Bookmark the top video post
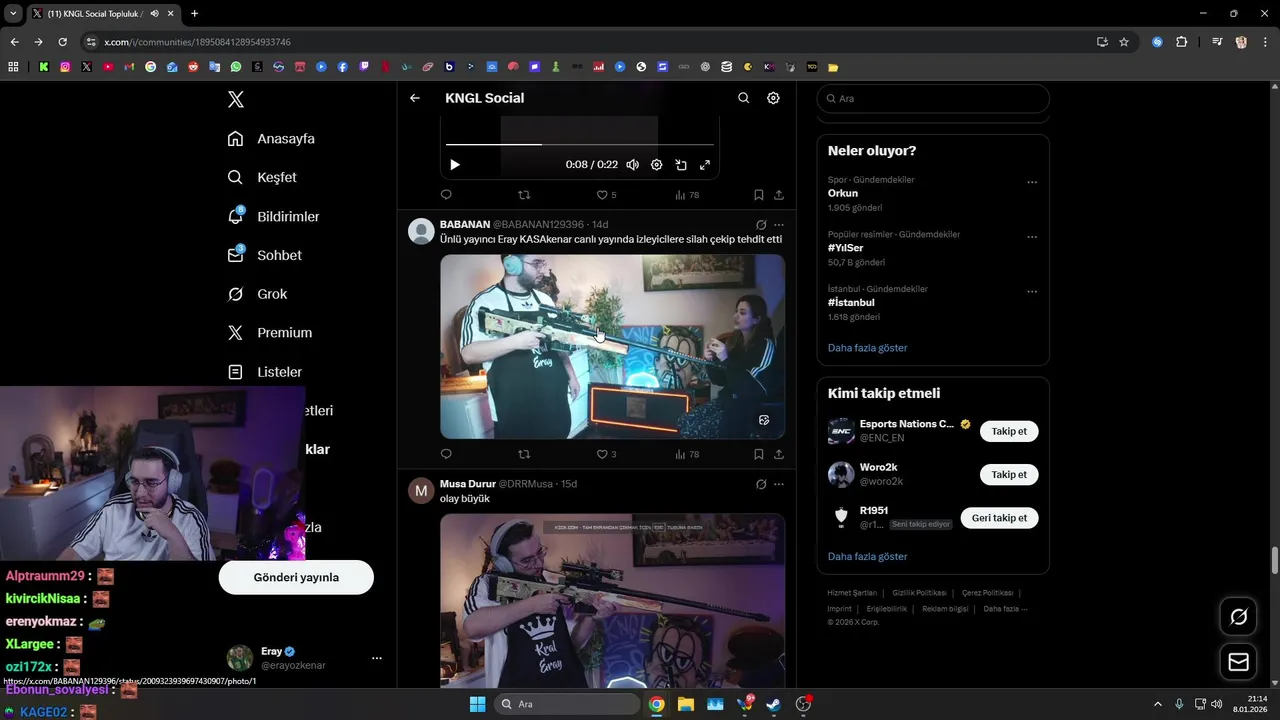The width and height of the screenshot is (1280, 720). [x=759, y=195]
